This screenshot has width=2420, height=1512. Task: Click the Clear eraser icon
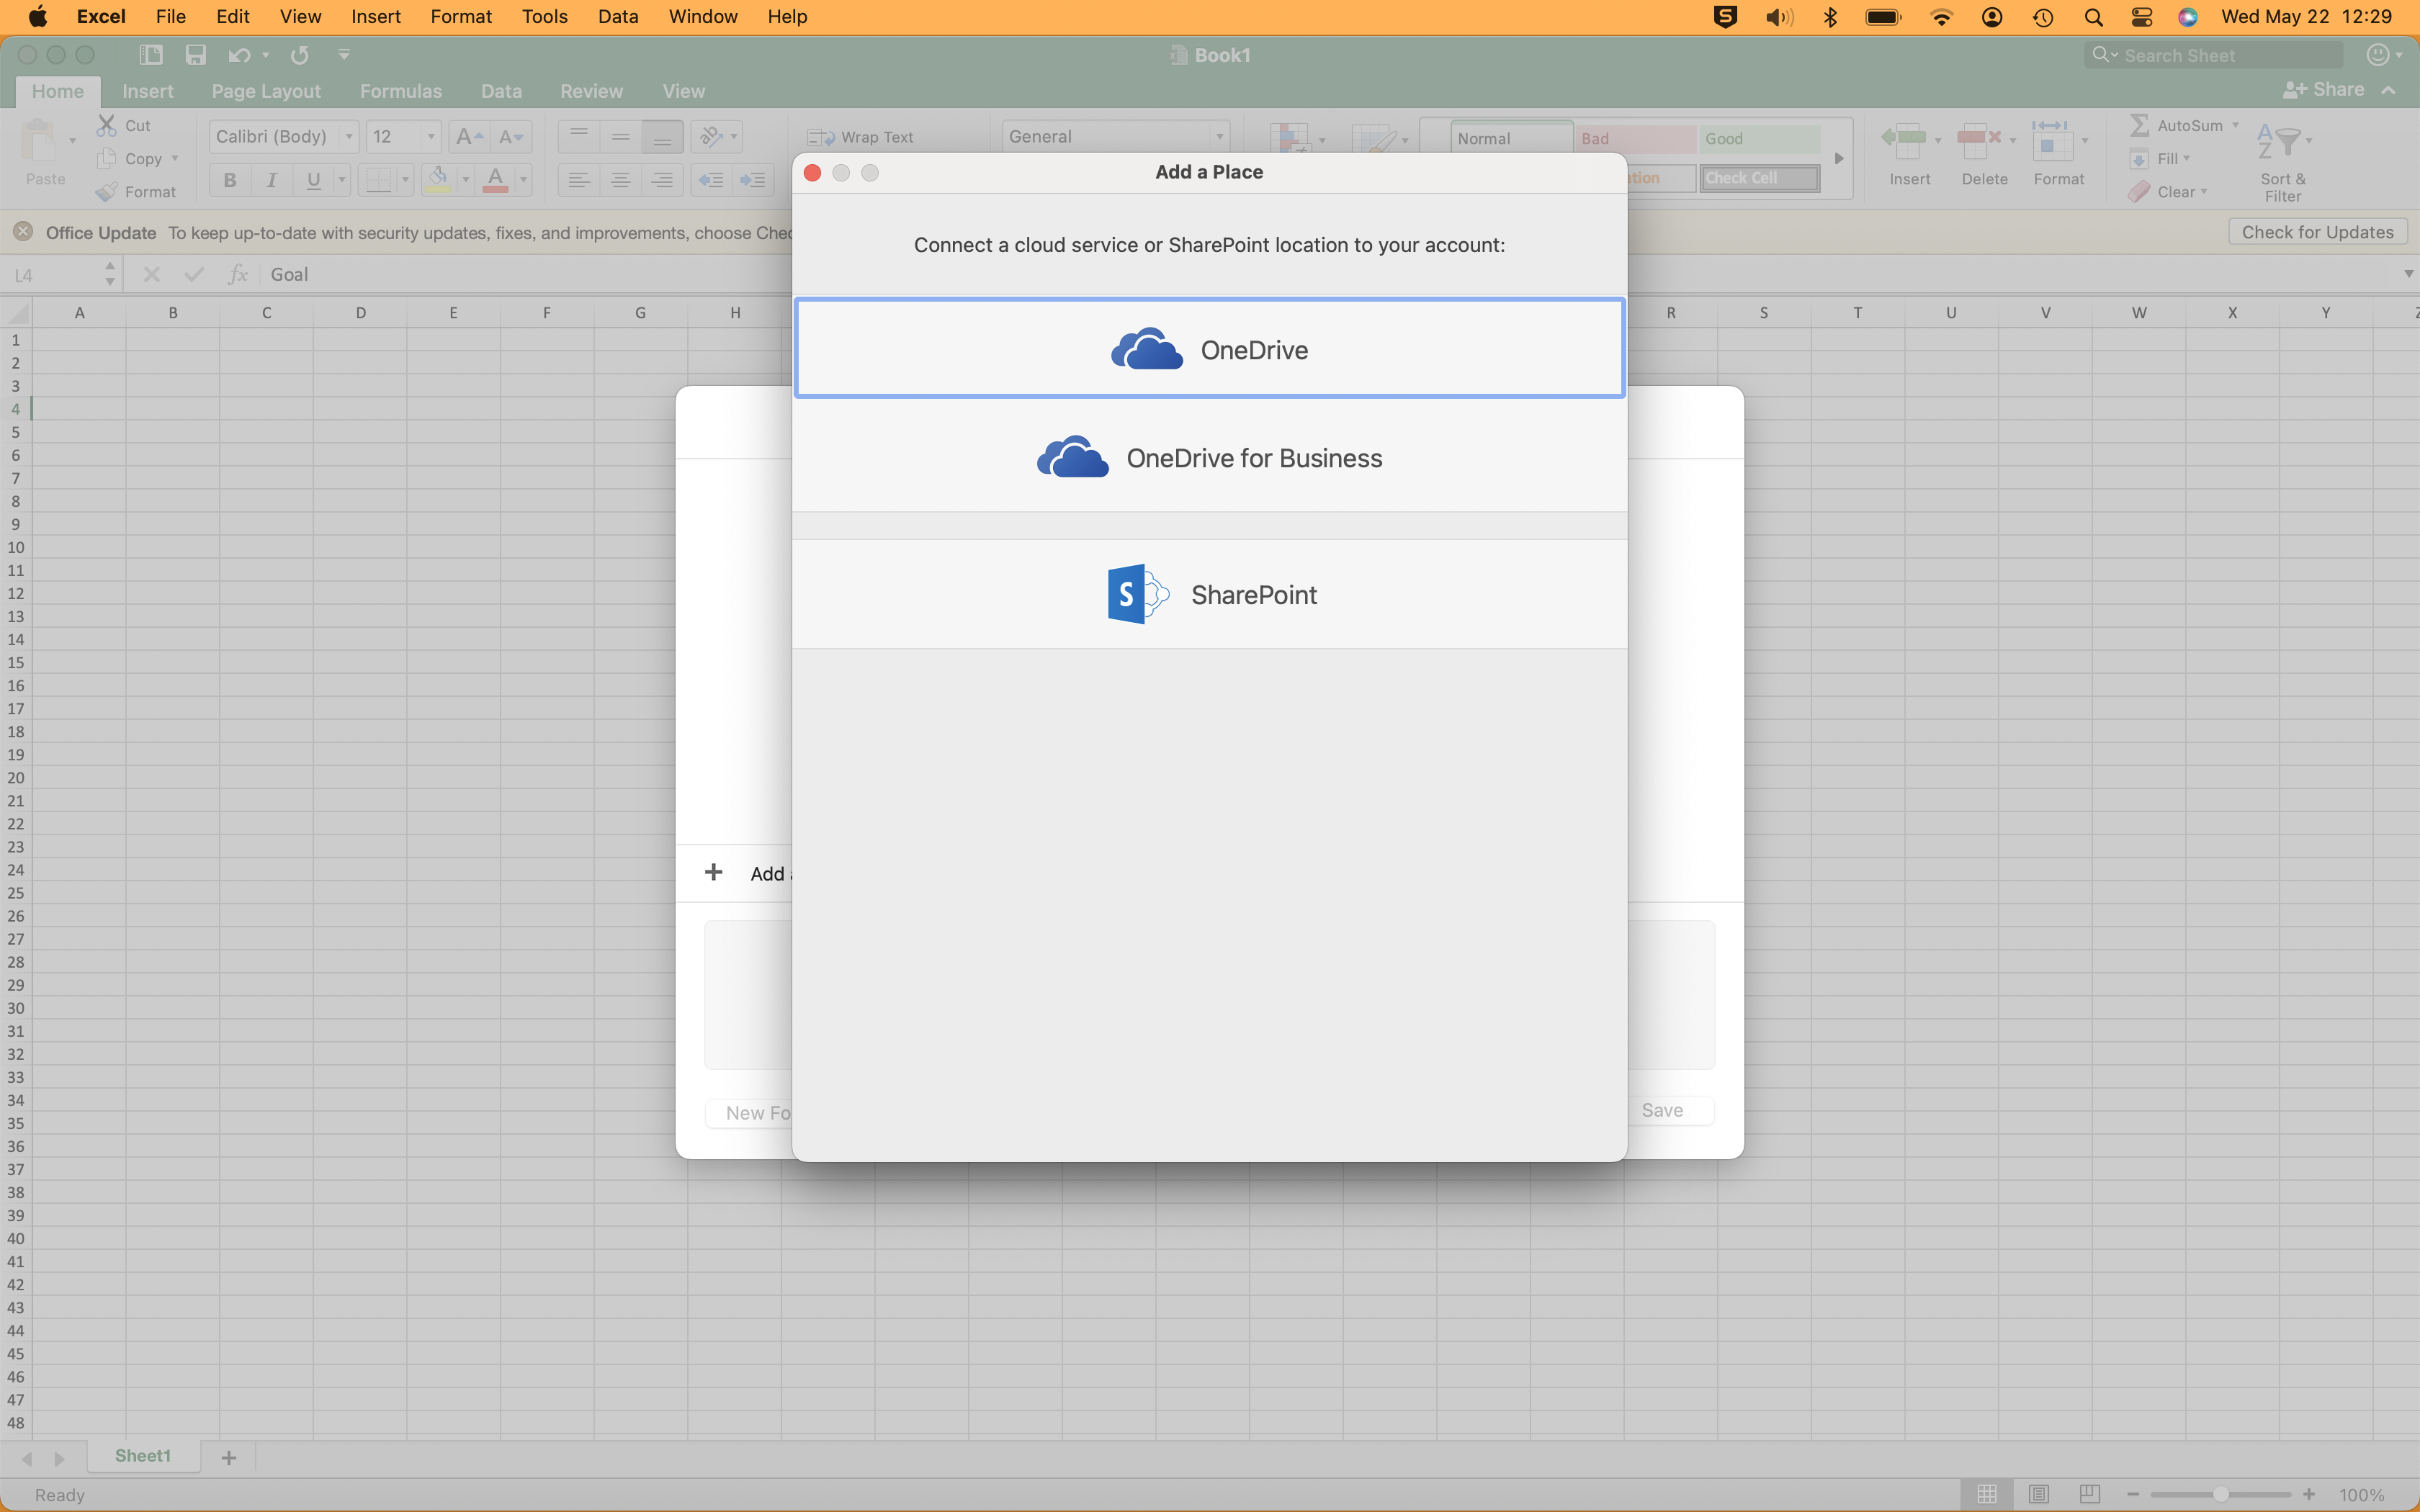pyautogui.click(x=2139, y=192)
